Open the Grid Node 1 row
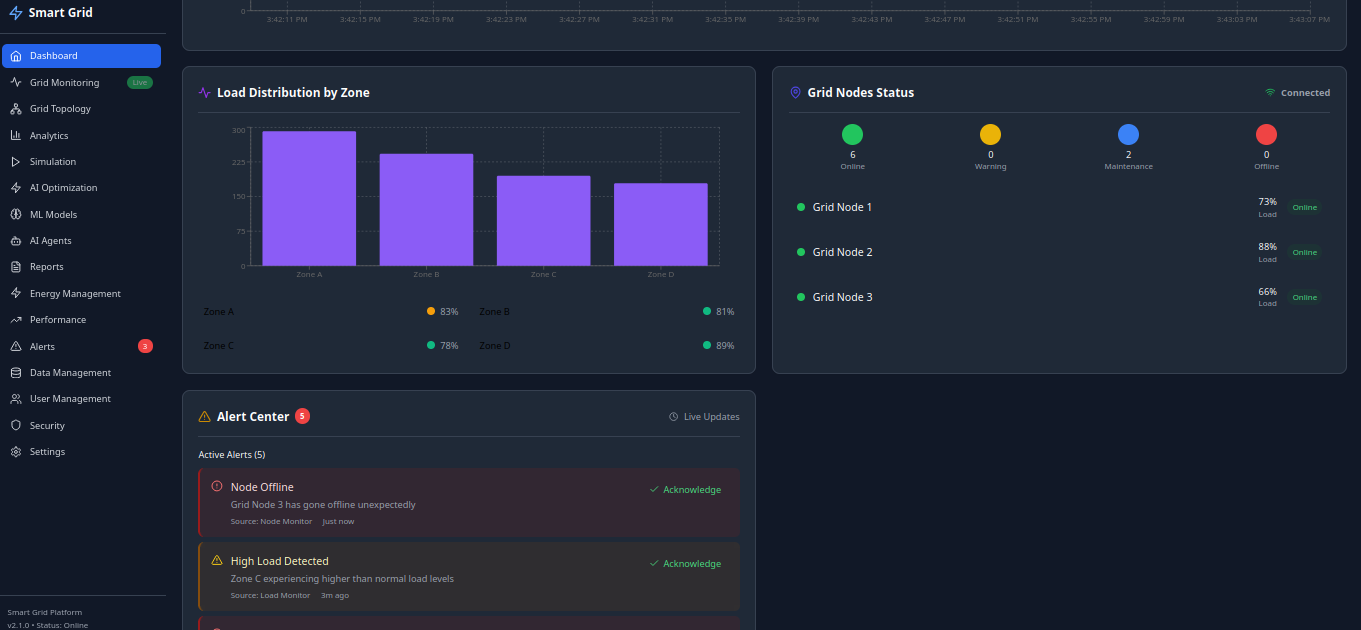Viewport: 1361px width, 630px height. [x=1059, y=207]
